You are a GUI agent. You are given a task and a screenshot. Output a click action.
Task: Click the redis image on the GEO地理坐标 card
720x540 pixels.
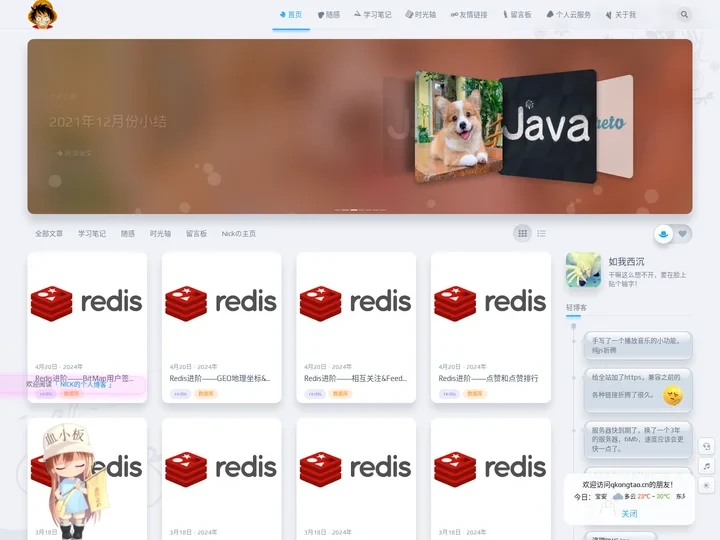pos(221,303)
